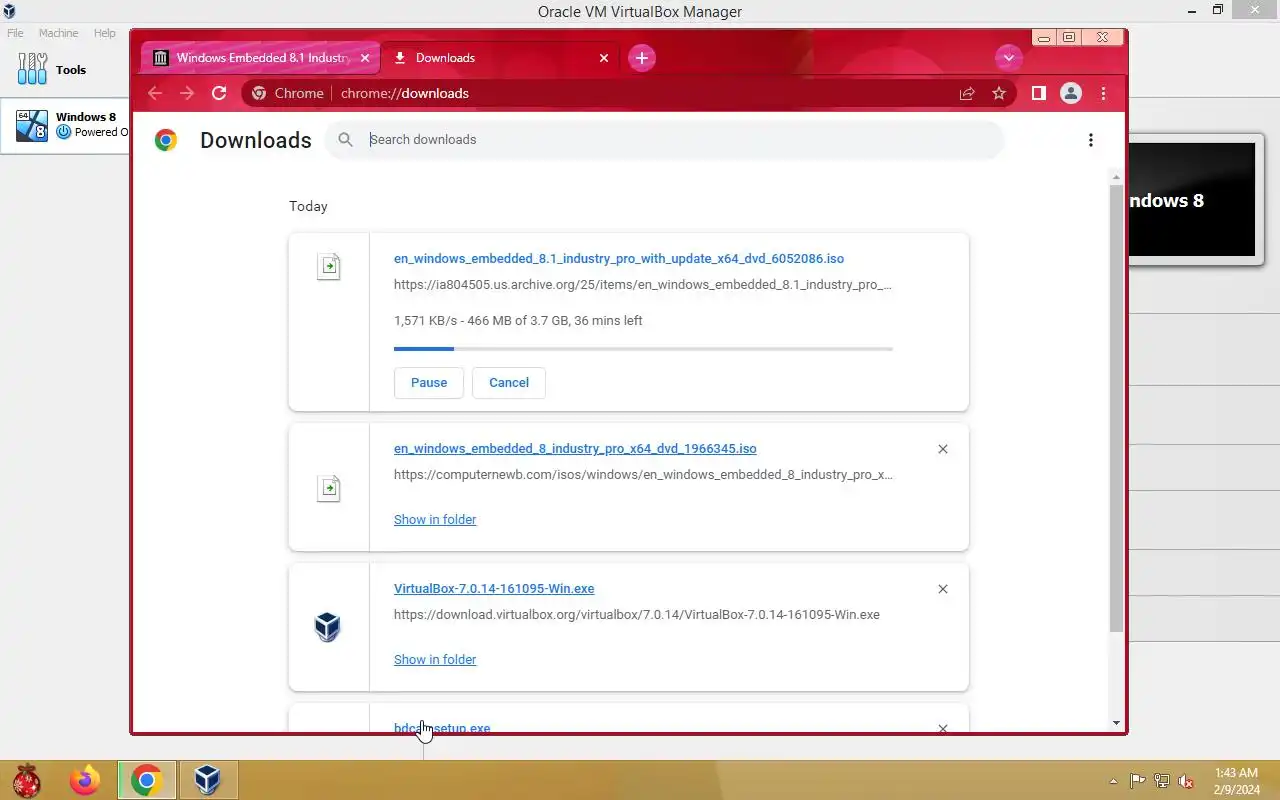This screenshot has width=1280, height=800.
Task: Switch to Windows Embedded 8.1 Industry tab
Action: tap(261, 58)
